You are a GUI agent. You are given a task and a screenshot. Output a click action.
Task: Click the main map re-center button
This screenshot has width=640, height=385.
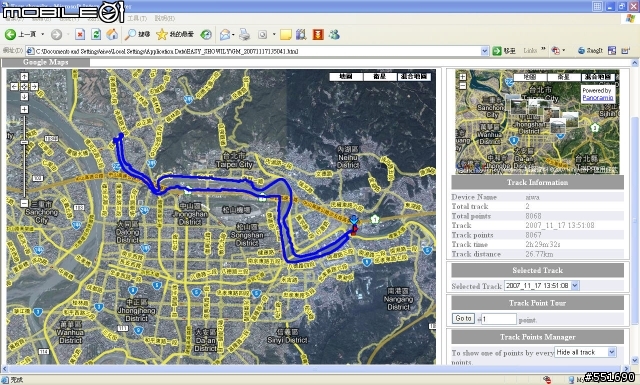pyautogui.click(x=24, y=87)
